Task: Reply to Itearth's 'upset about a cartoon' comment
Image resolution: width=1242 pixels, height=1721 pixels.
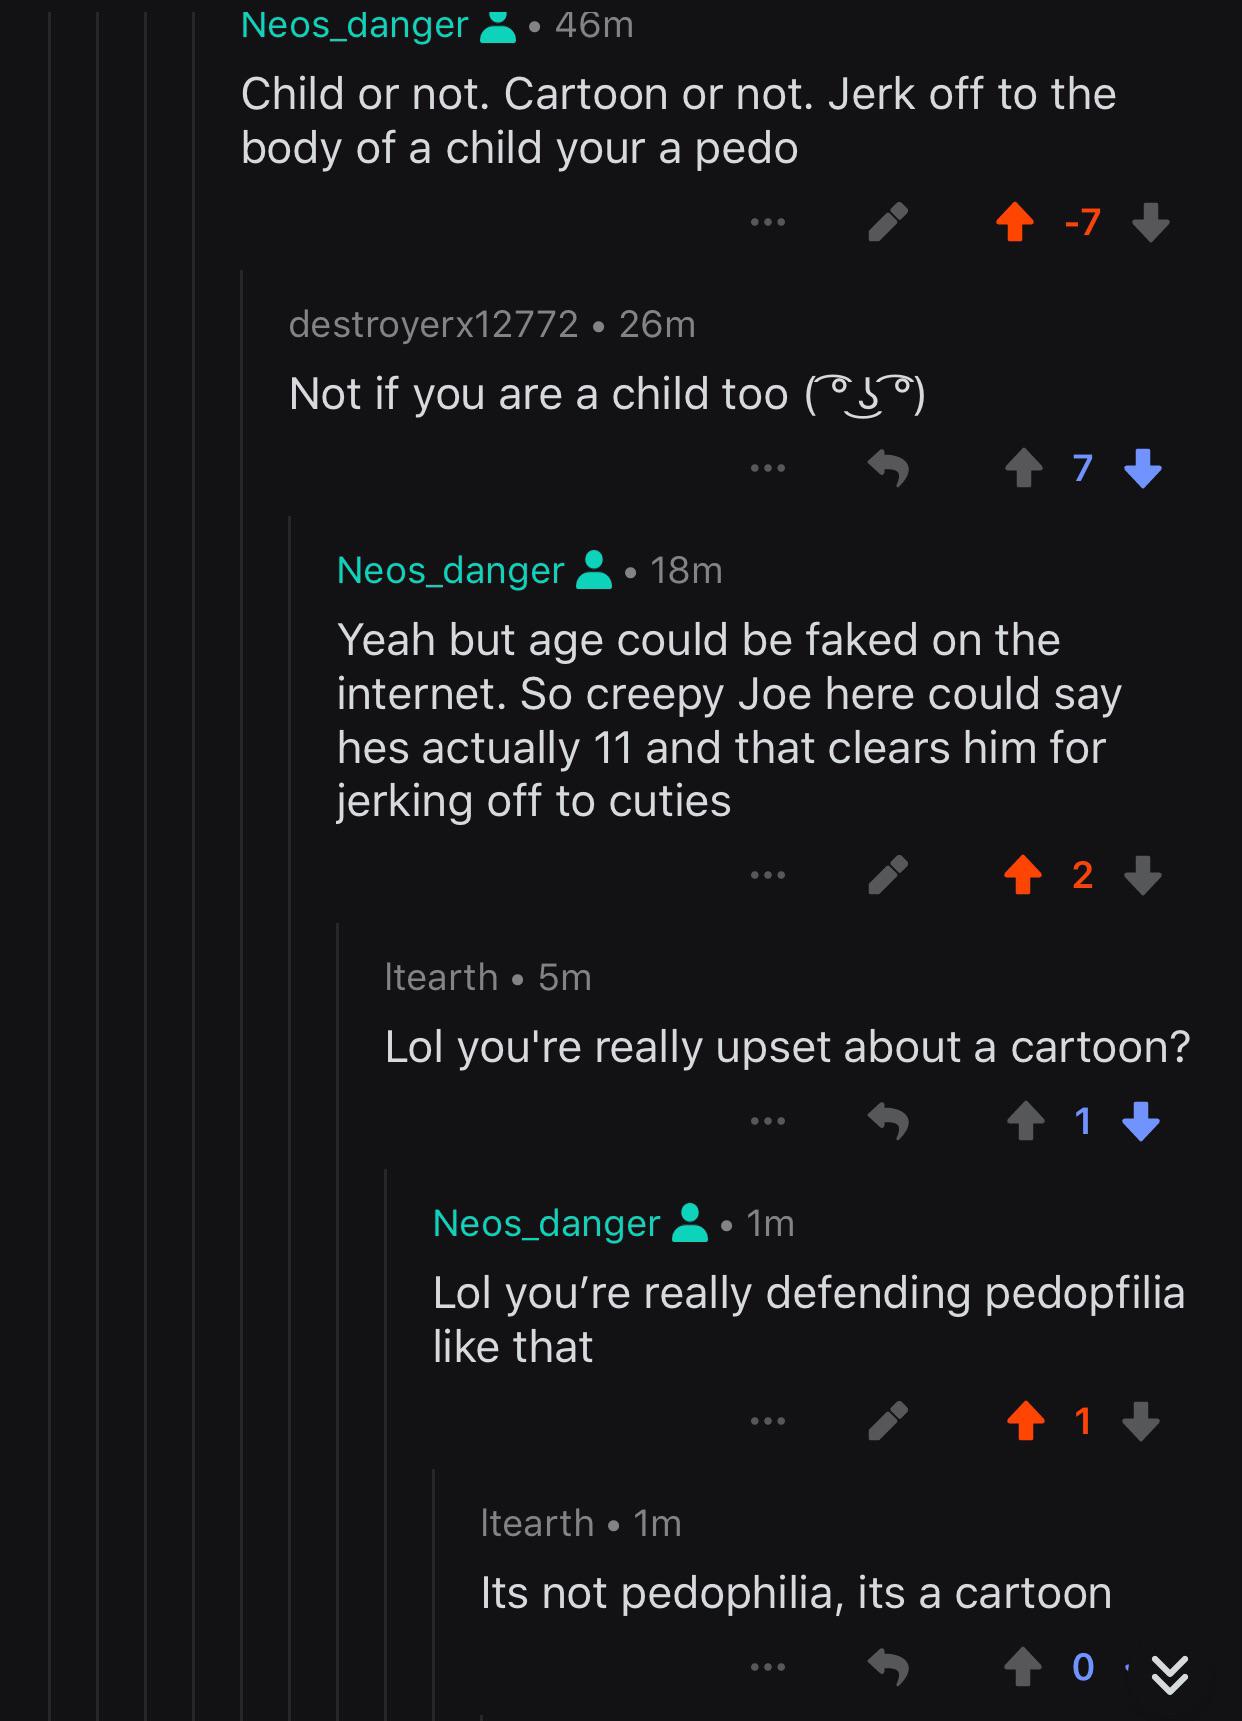Action: pyautogui.click(x=890, y=1120)
